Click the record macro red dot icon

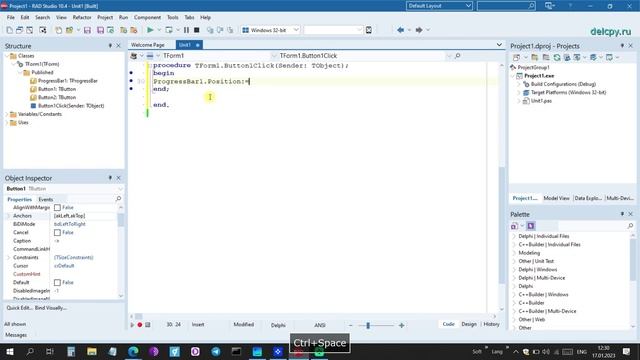140,325
